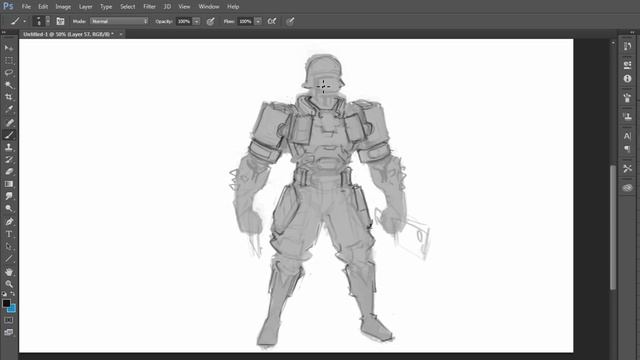
Task: Select the Eraser tool
Action: 9,171
